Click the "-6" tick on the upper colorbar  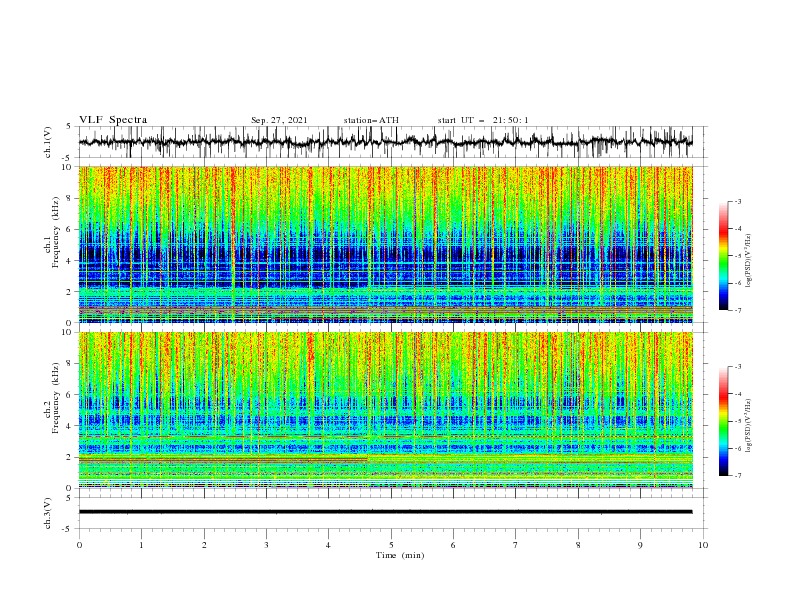737,283
